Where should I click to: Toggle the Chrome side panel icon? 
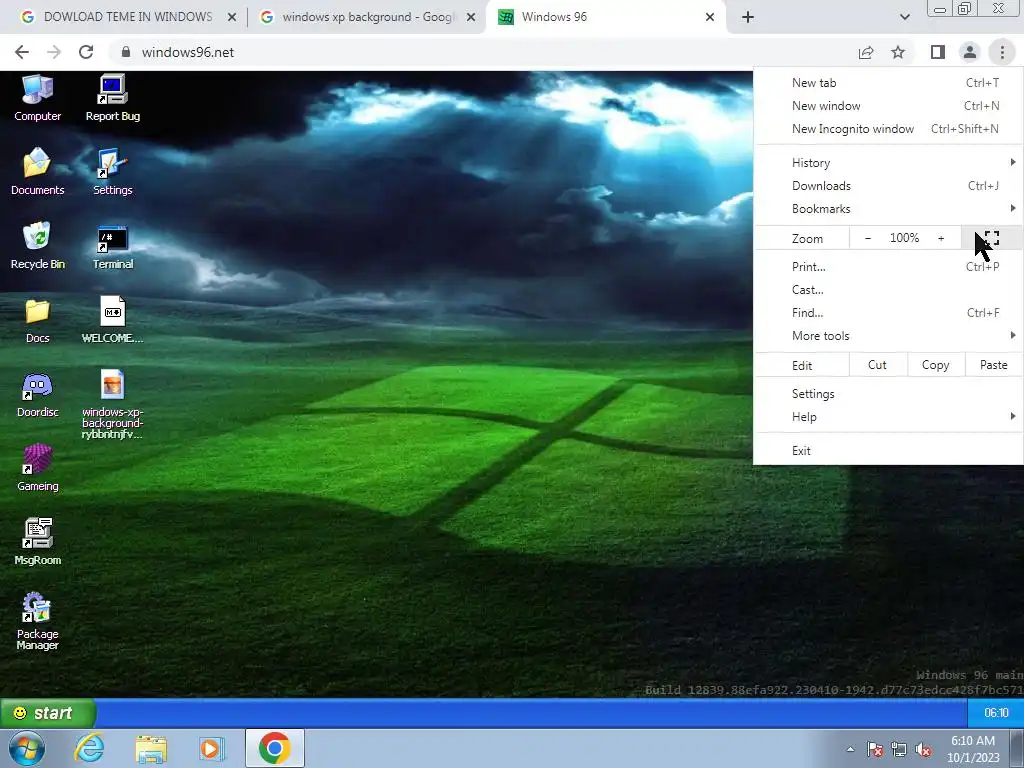(x=938, y=52)
